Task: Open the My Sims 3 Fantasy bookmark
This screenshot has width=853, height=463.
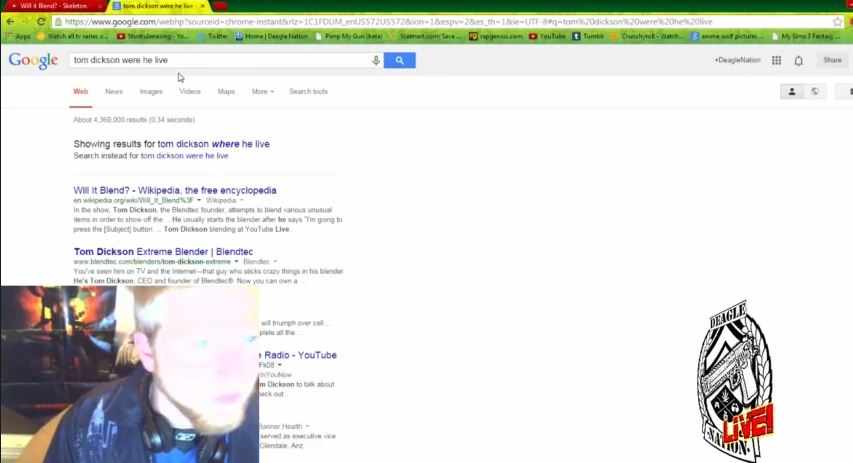Action: click(x=806, y=36)
